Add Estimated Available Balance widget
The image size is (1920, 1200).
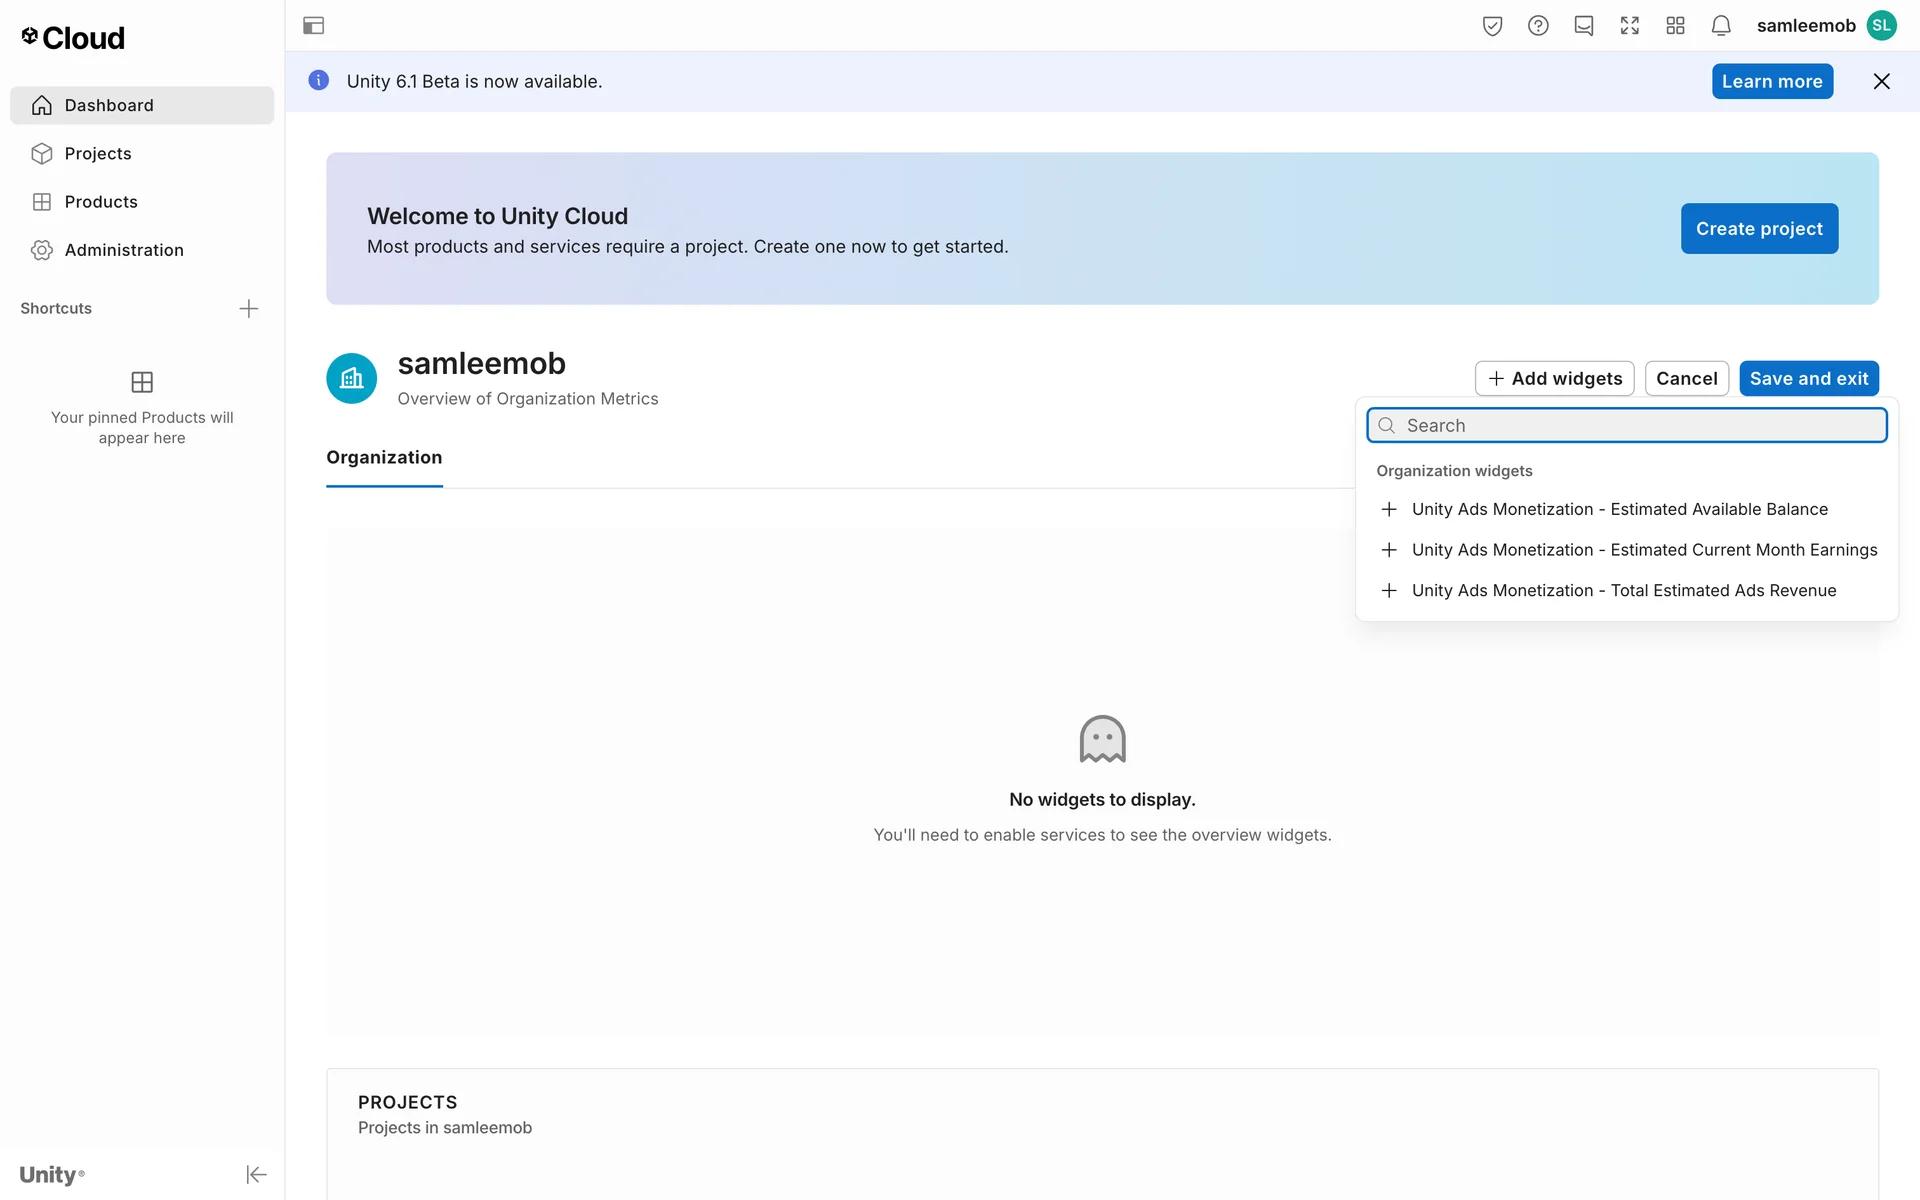(1620, 510)
